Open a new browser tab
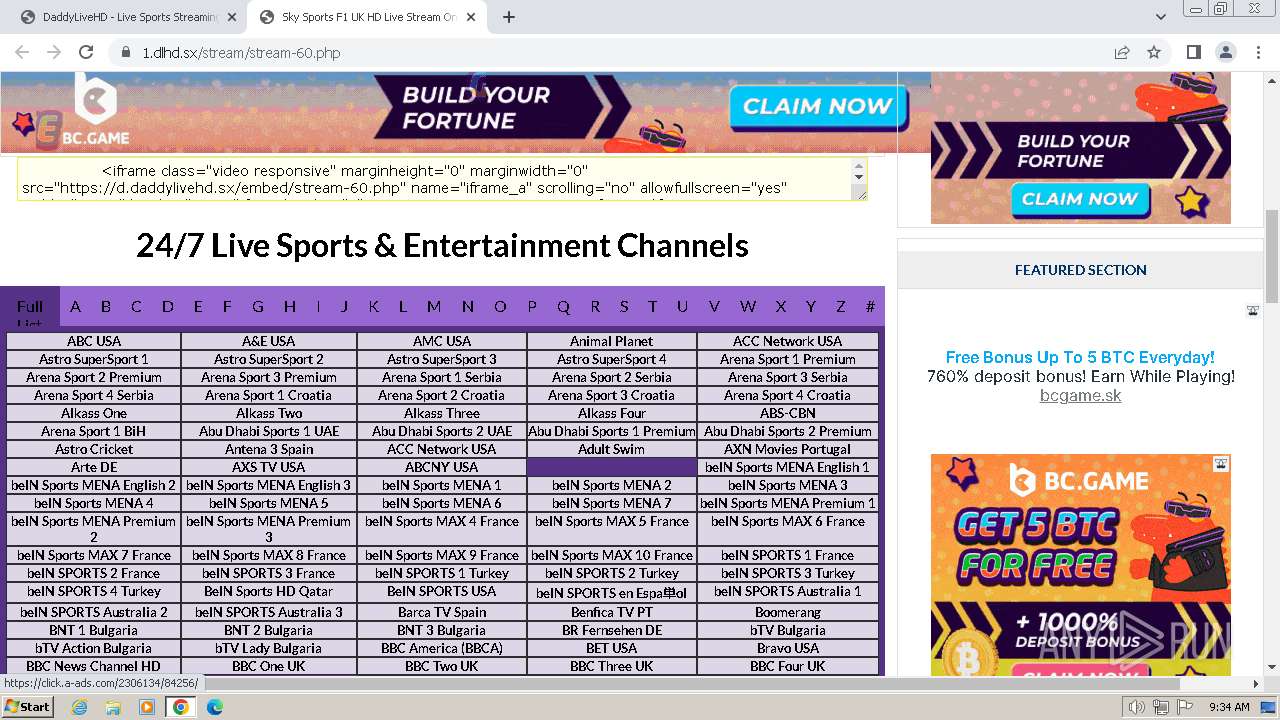Screen dimensions: 1280x720 click(509, 17)
